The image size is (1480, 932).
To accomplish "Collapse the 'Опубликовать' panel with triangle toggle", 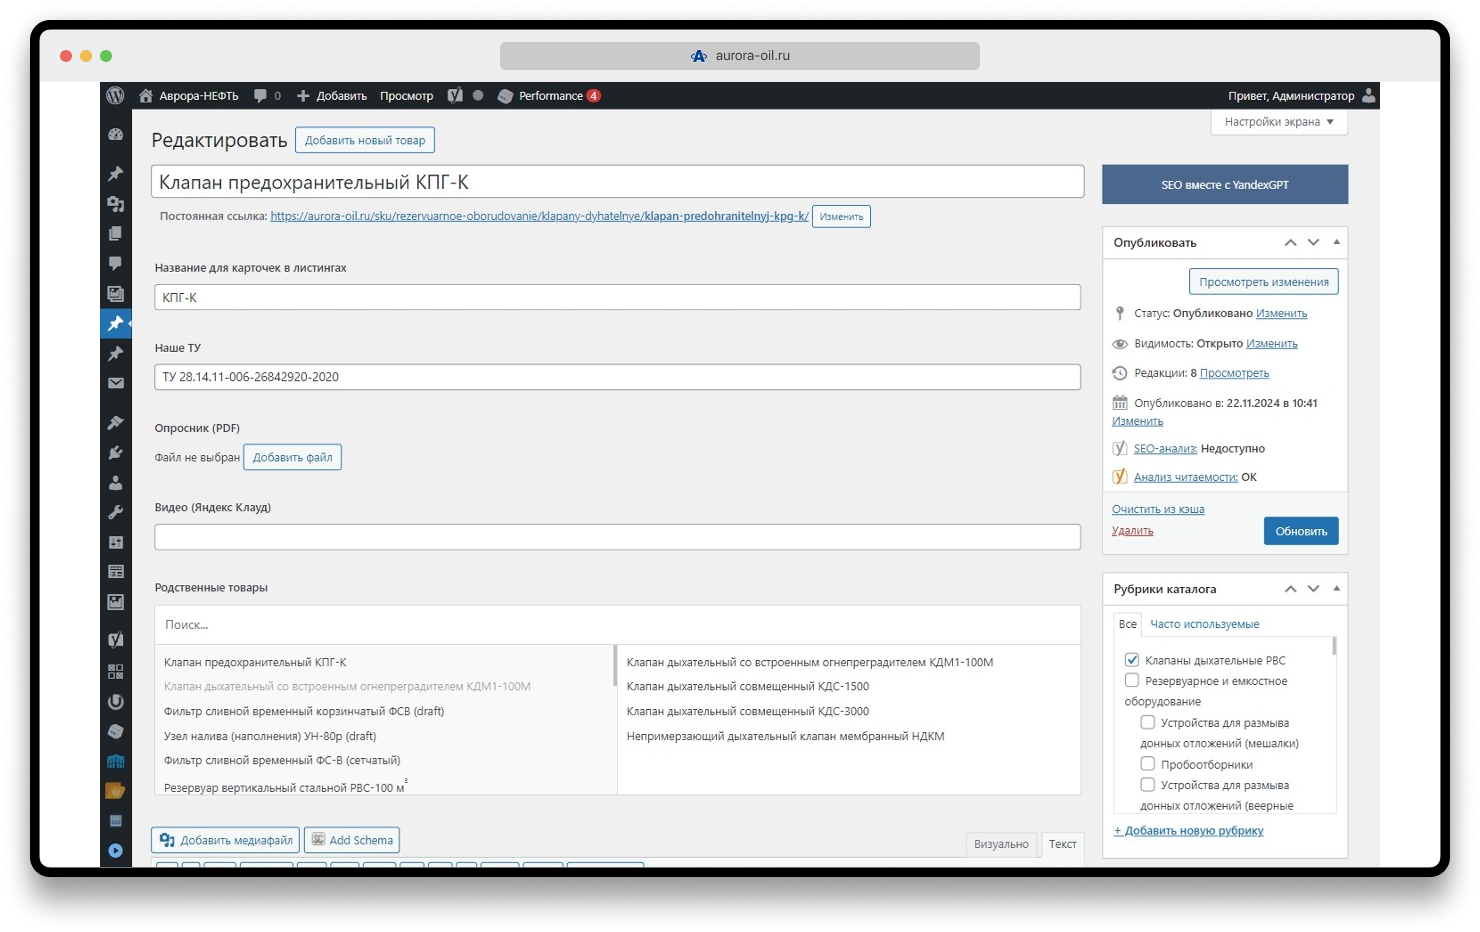I will [x=1336, y=242].
